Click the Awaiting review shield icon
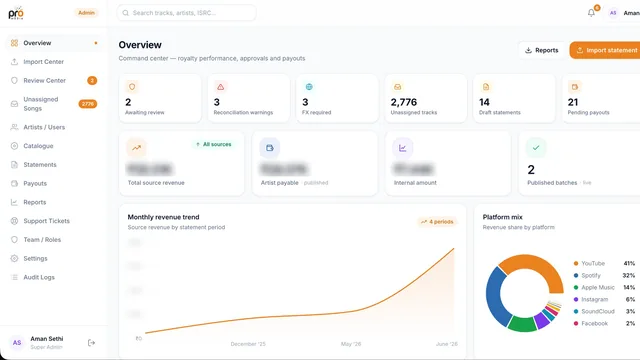Screen dimensions: 640x360 [x=132, y=87]
